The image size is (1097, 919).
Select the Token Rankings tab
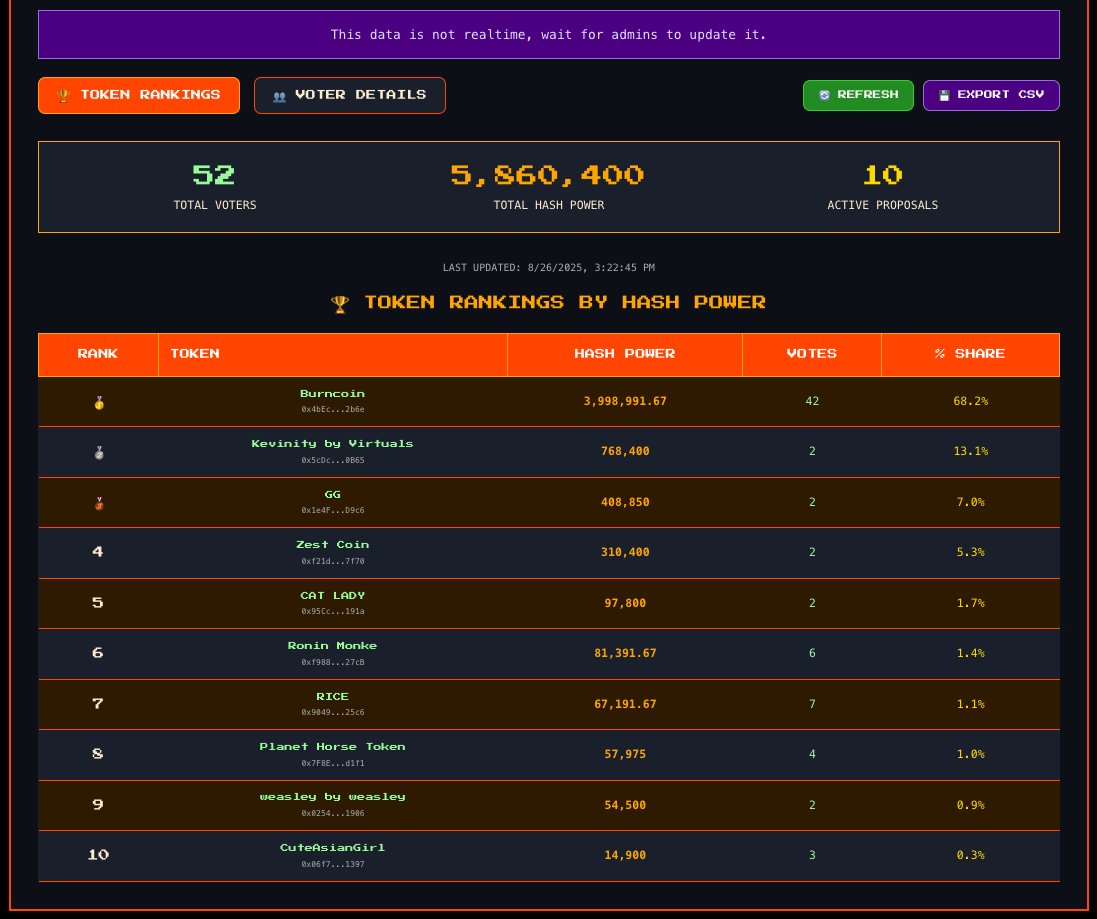139,95
